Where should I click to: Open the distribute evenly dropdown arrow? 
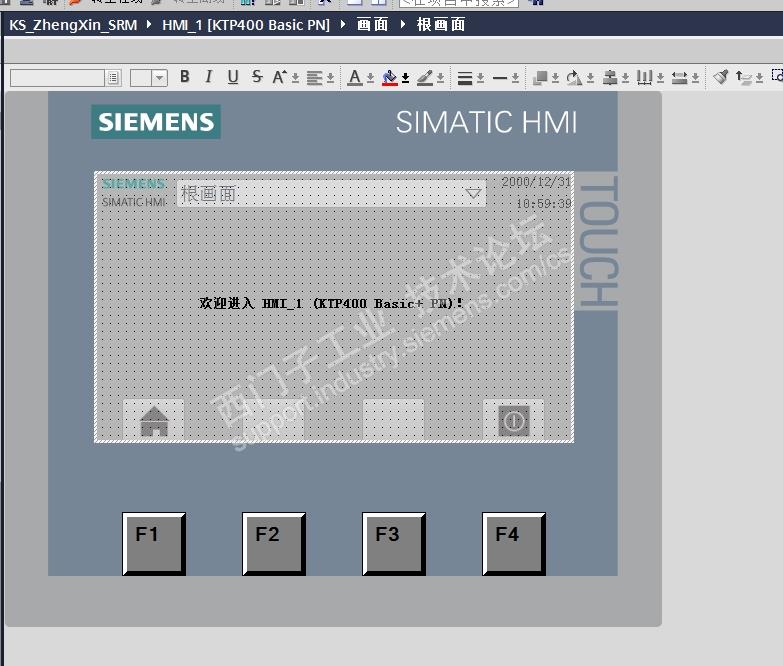[660, 78]
